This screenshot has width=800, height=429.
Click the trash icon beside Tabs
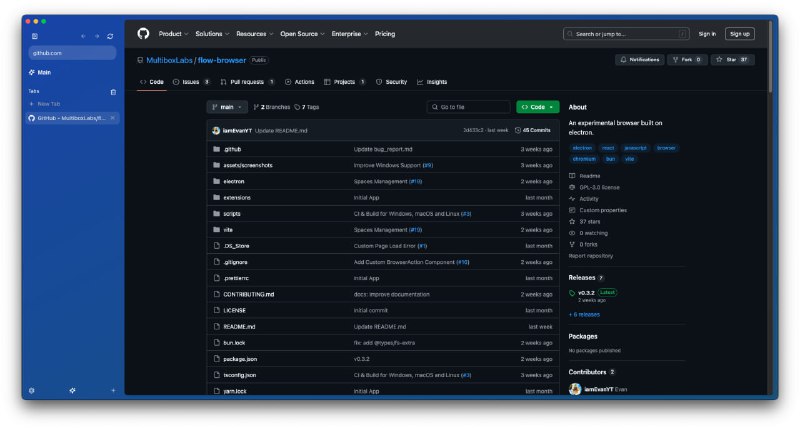pos(113,92)
